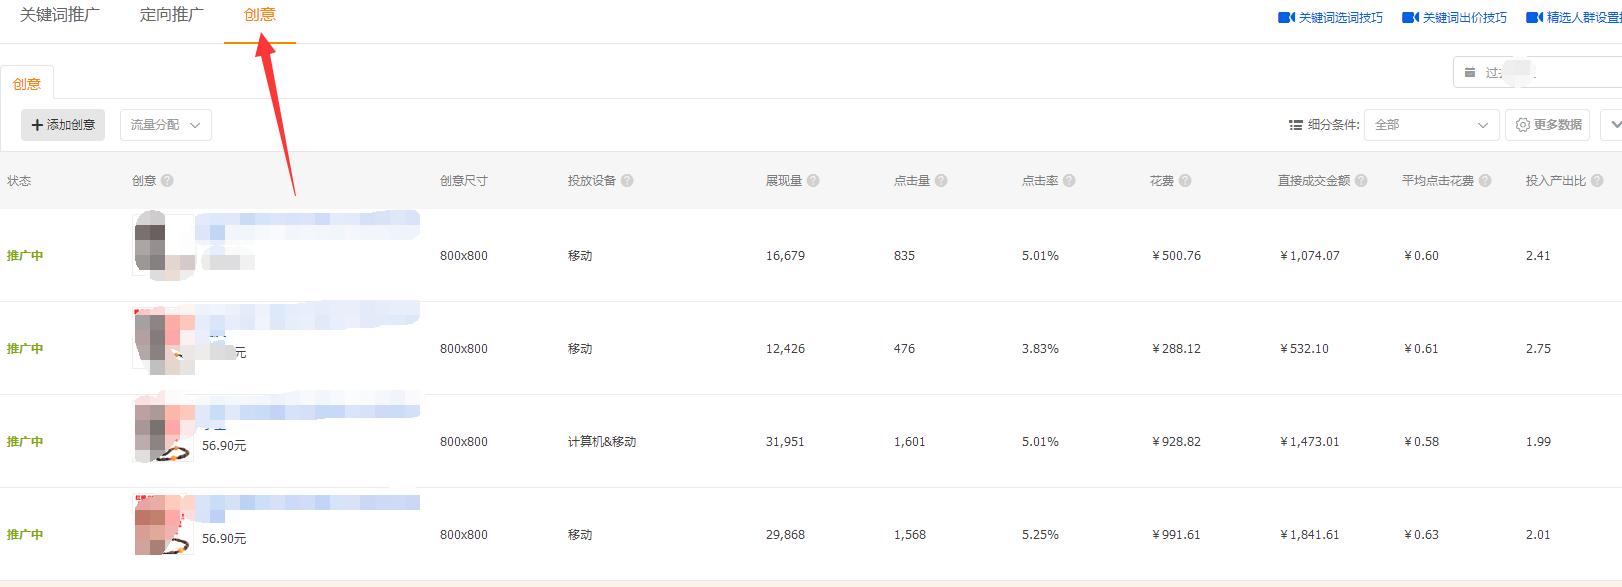1622x587 pixels.
Task: Open the help icon next to 投入产出比 header
Action: pyautogui.click(x=1595, y=180)
